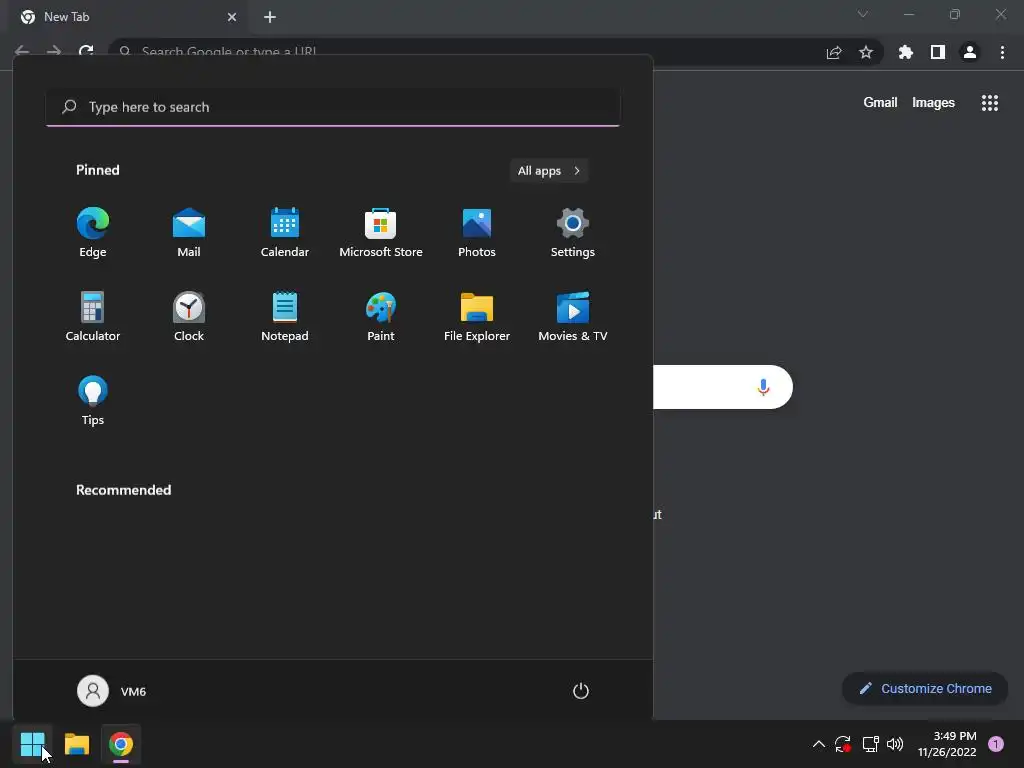The image size is (1024, 768).
Task: Open Chrome three-dot menu
Action: 1002,52
